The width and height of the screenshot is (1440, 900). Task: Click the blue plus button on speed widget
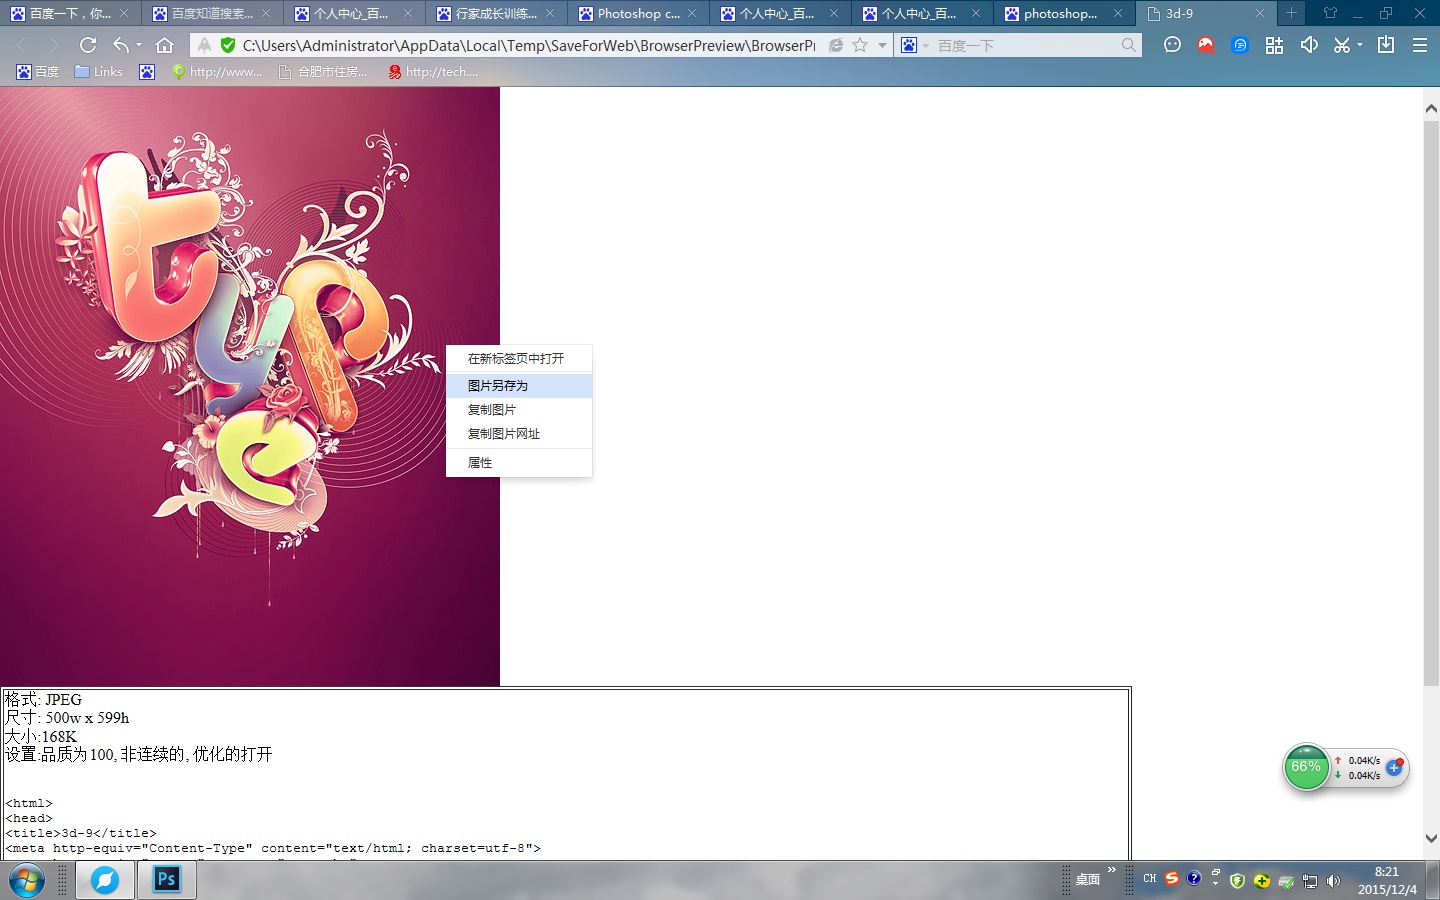coord(1394,768)
